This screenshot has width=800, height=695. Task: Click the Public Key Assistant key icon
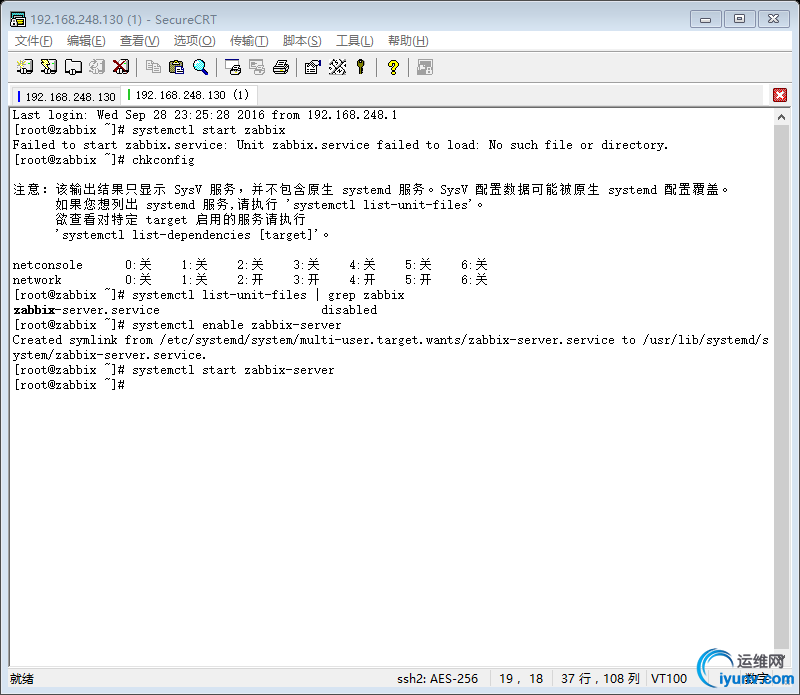pos(361,67)
